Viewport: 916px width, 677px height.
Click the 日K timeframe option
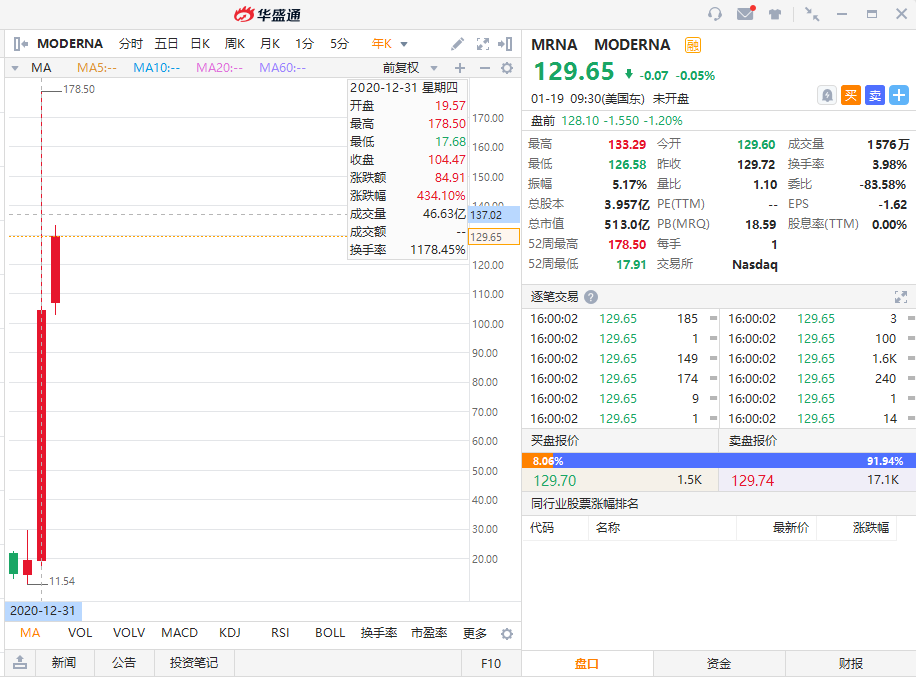[200, 44]
